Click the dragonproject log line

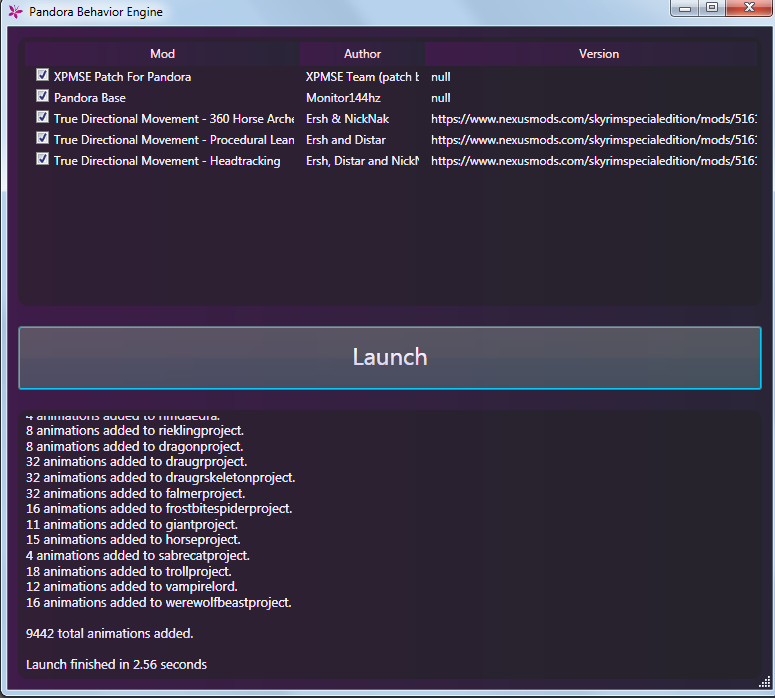pos(134,446)
